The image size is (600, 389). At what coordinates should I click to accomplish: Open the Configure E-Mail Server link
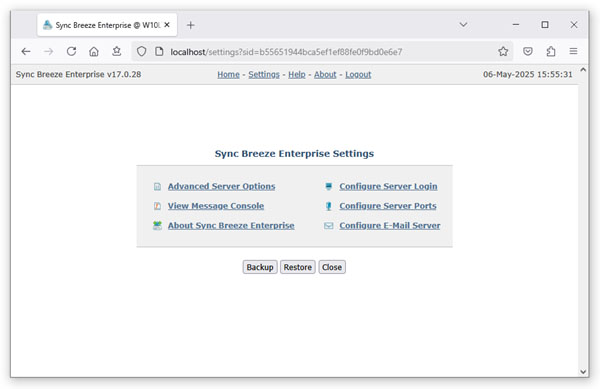[390, 226]
